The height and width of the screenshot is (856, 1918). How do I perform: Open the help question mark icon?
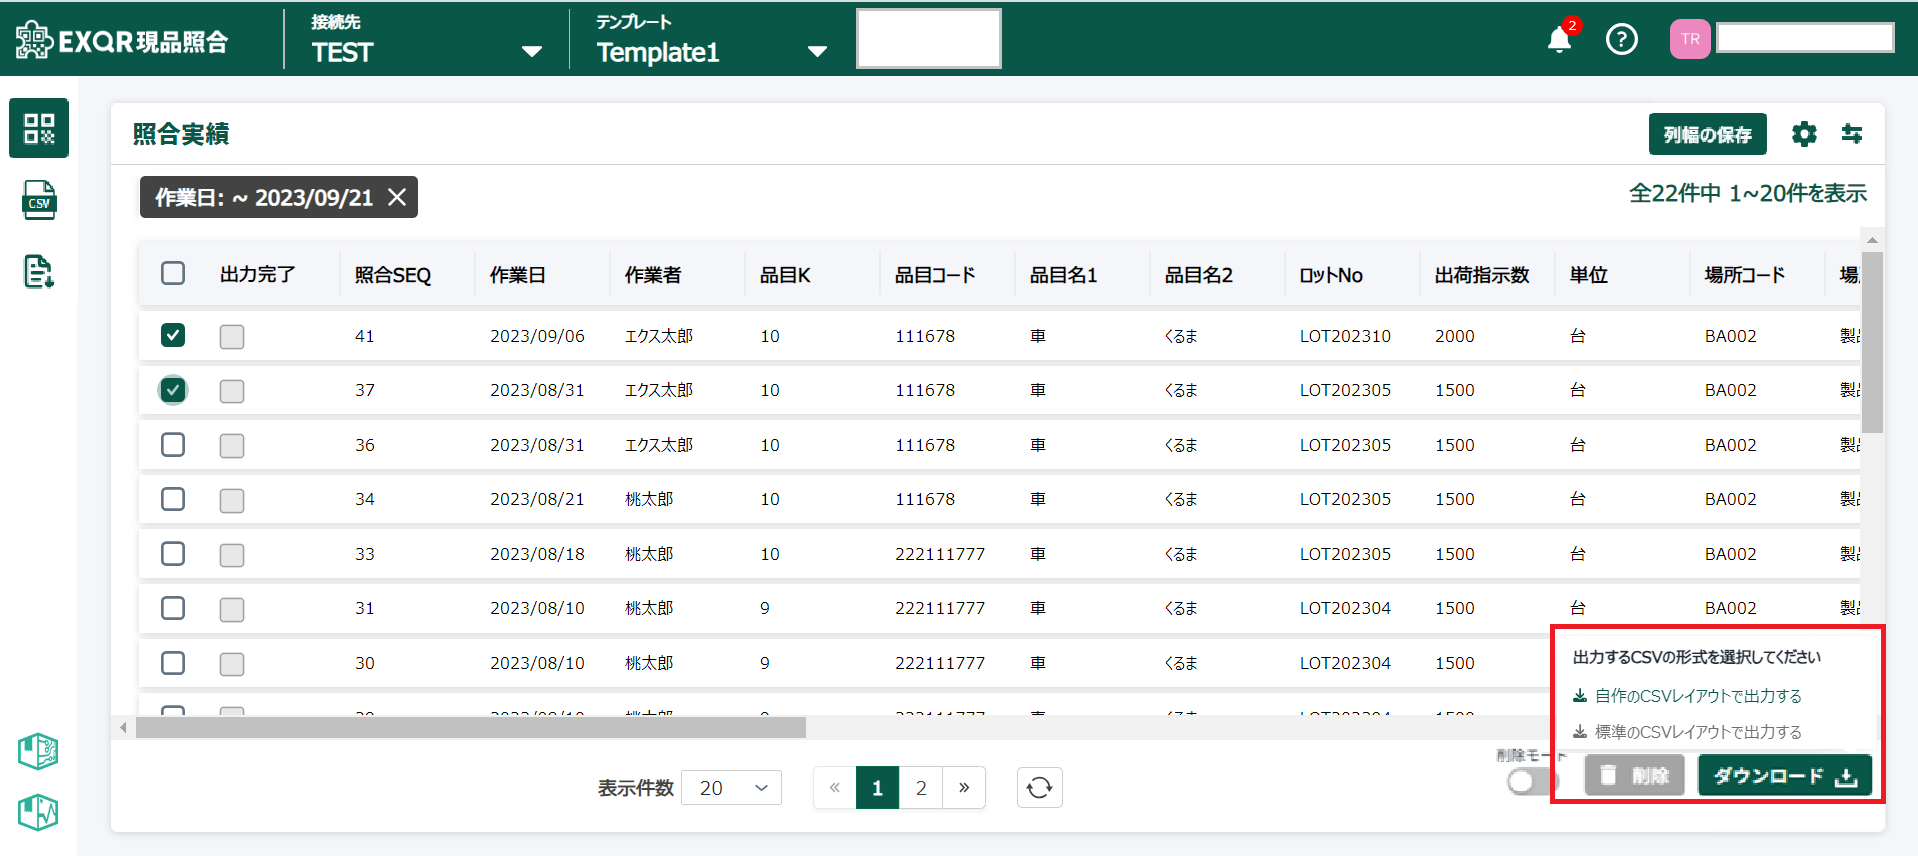pyautogui.click(x=1621, y=40)
